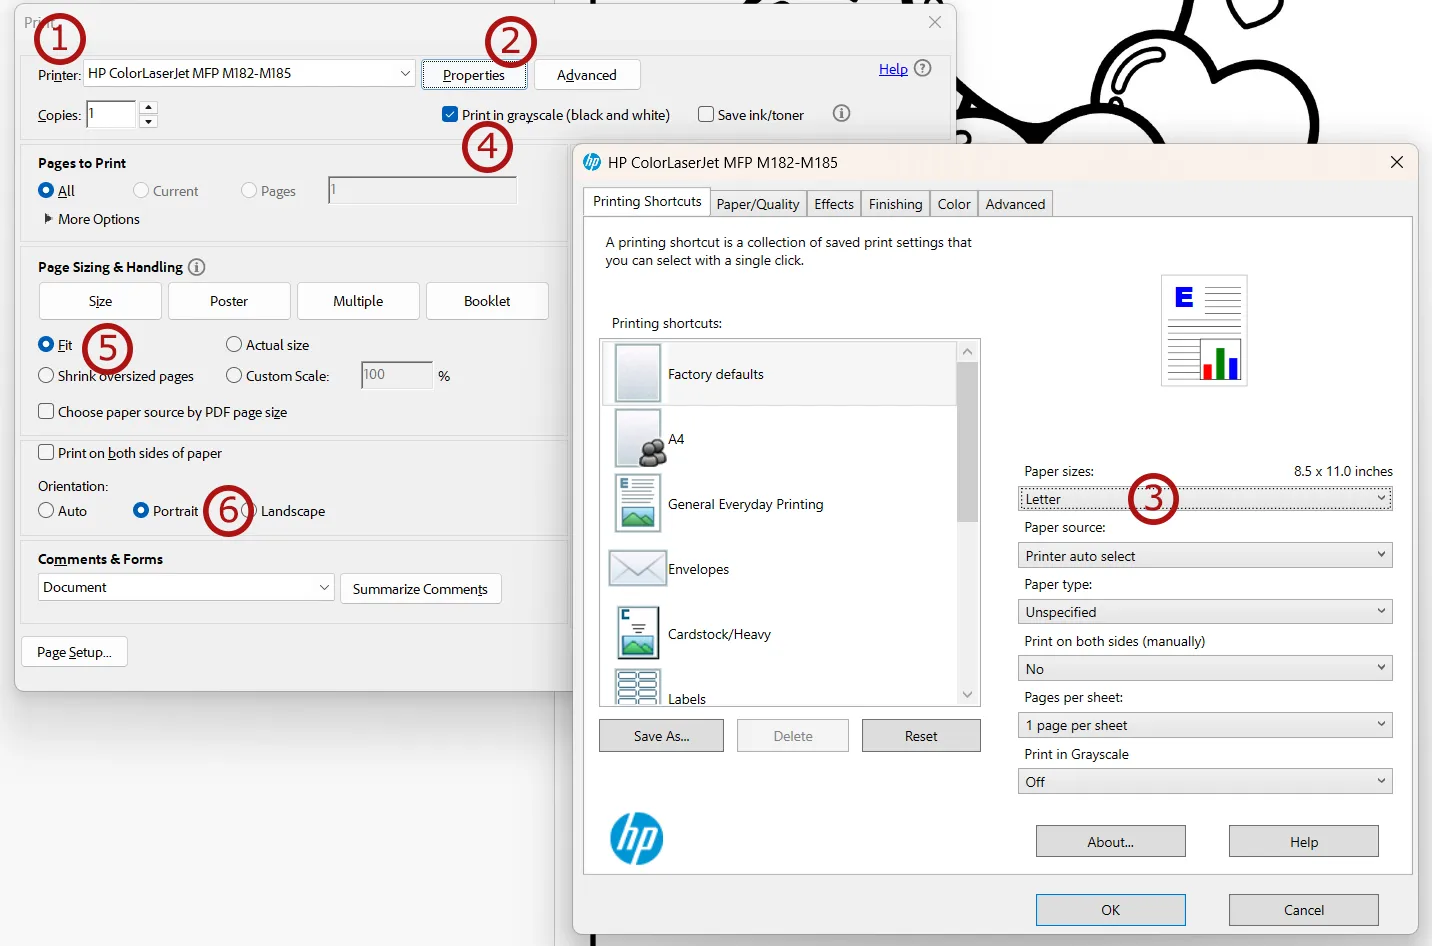
Task: Choose the General Everyday Printing shortcut
Action: pos(745,503)
